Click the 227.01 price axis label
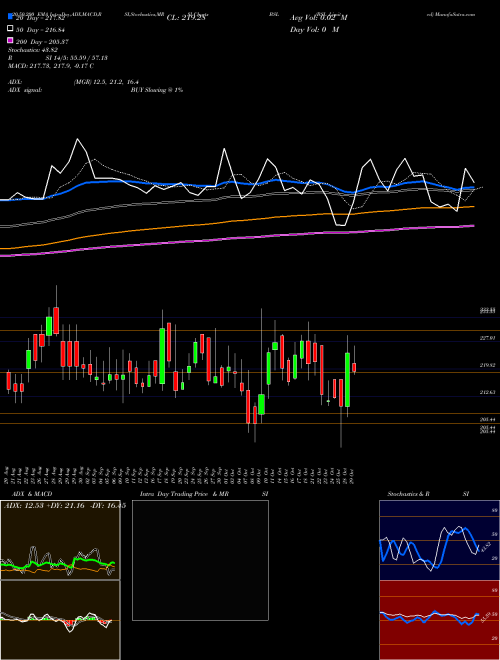 pos(487,338)
